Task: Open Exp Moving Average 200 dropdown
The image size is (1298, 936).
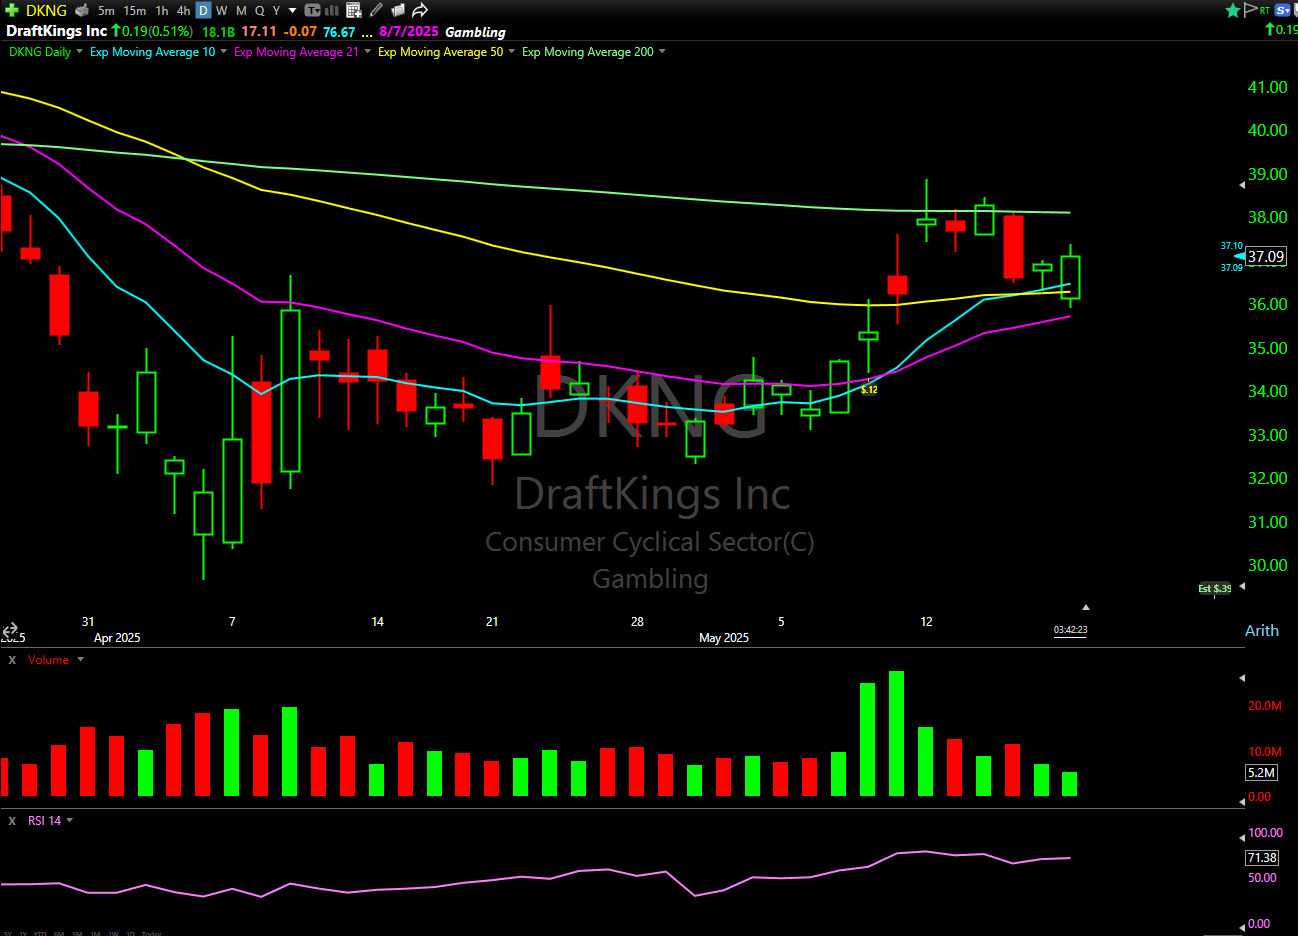Action: (x=662, y=52)
